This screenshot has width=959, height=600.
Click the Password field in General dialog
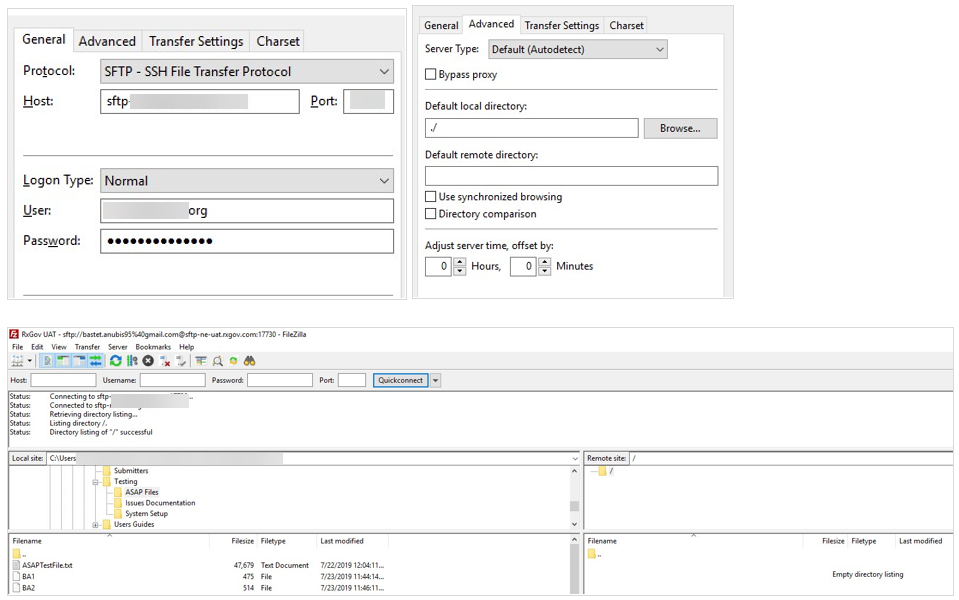click(246, 241)
